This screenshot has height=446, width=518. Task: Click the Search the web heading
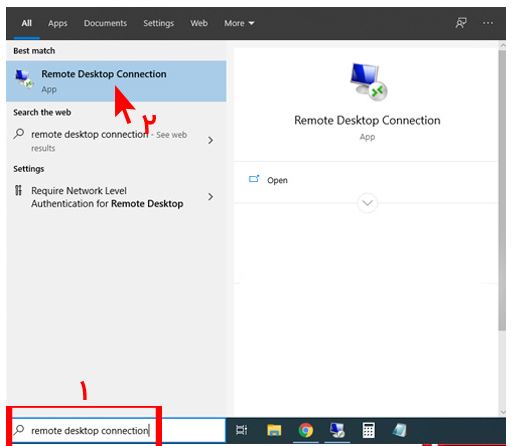42,112
